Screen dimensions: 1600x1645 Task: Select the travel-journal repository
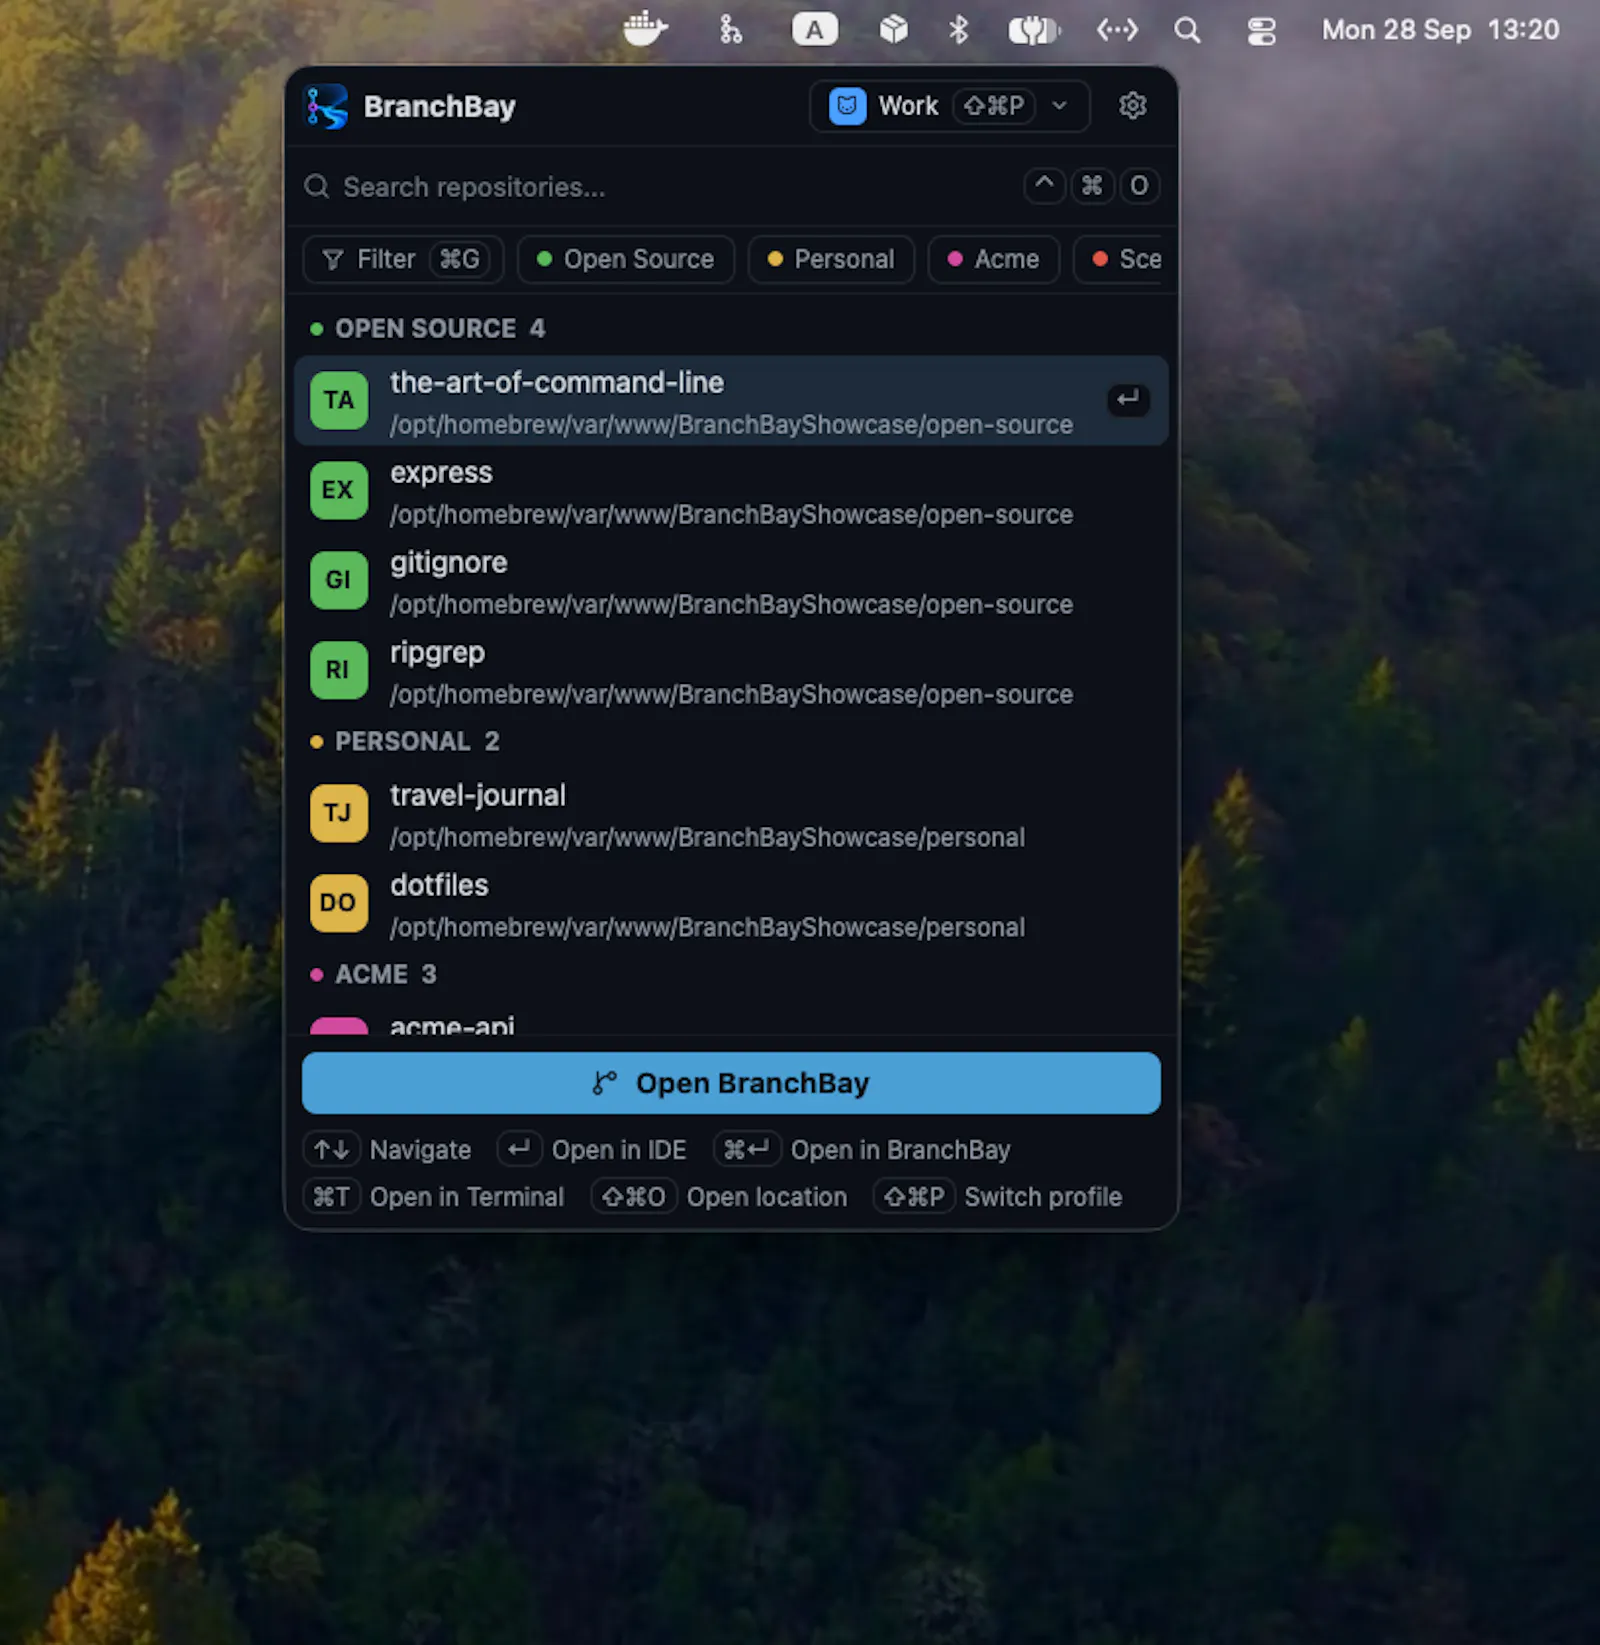tap(731, 814)
